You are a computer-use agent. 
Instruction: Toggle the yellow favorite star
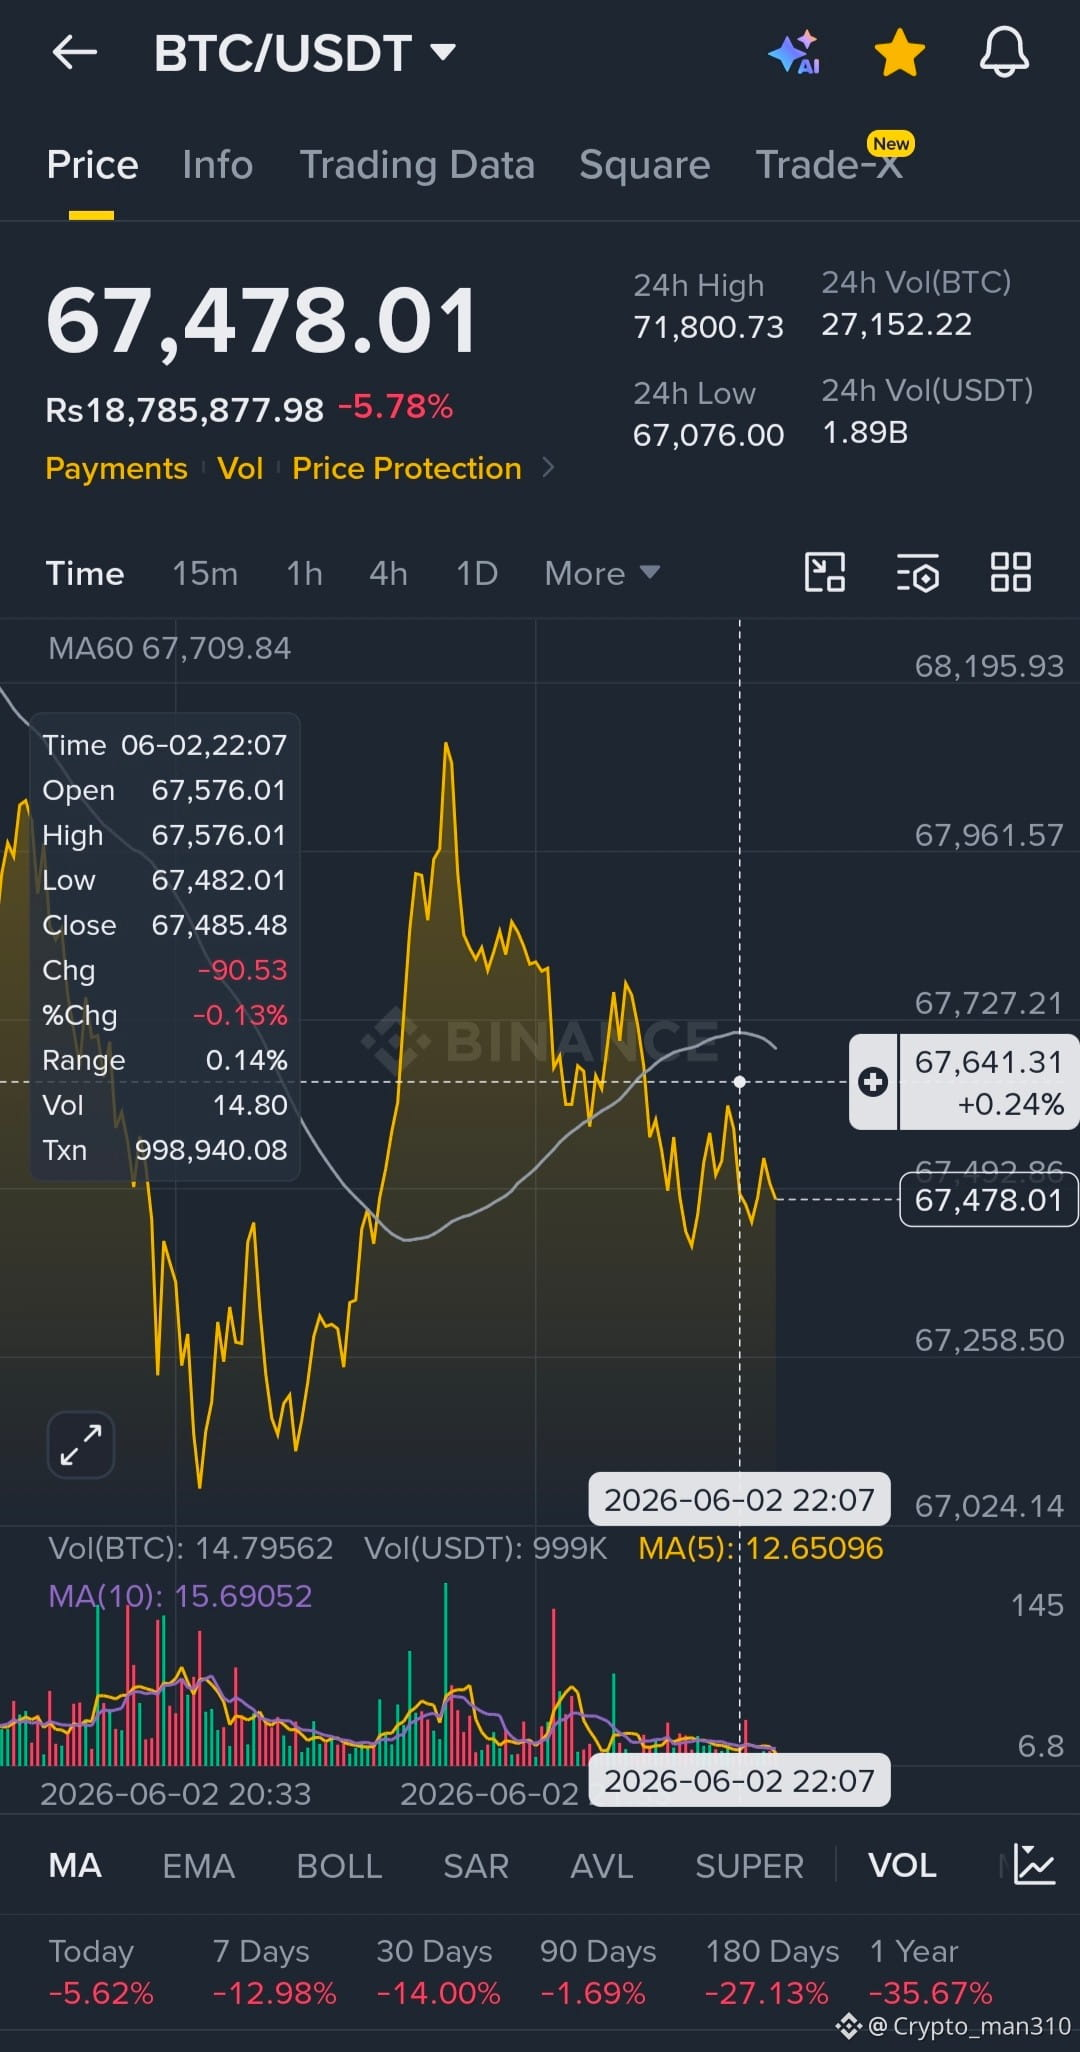[x=899, y=52]
